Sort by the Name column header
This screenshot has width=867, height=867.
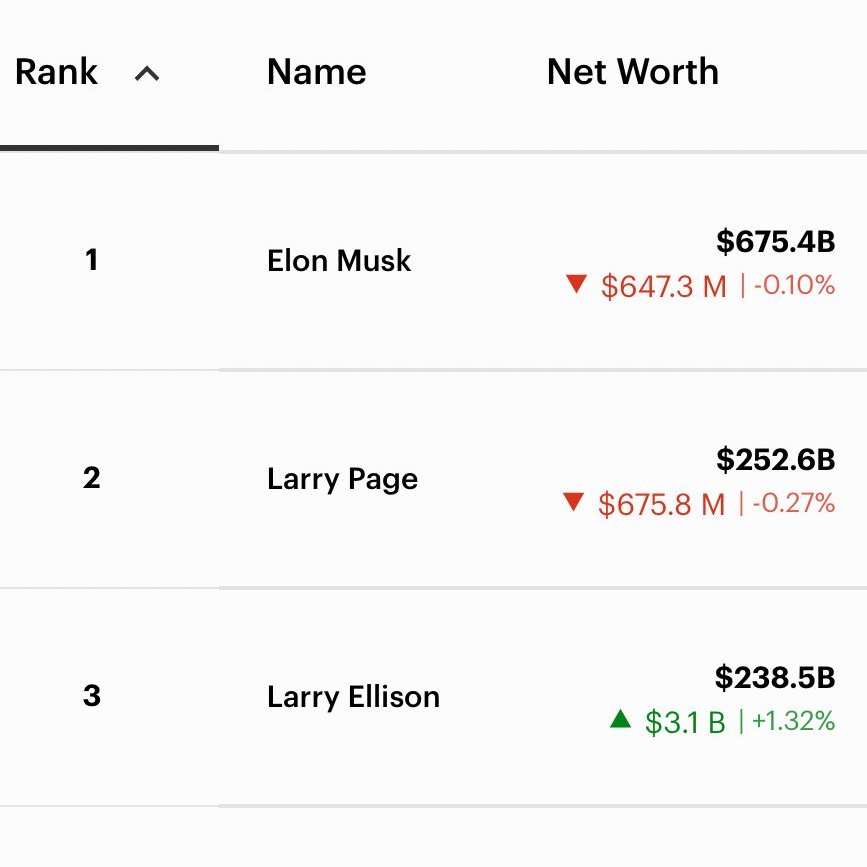[x=316, y=72]
